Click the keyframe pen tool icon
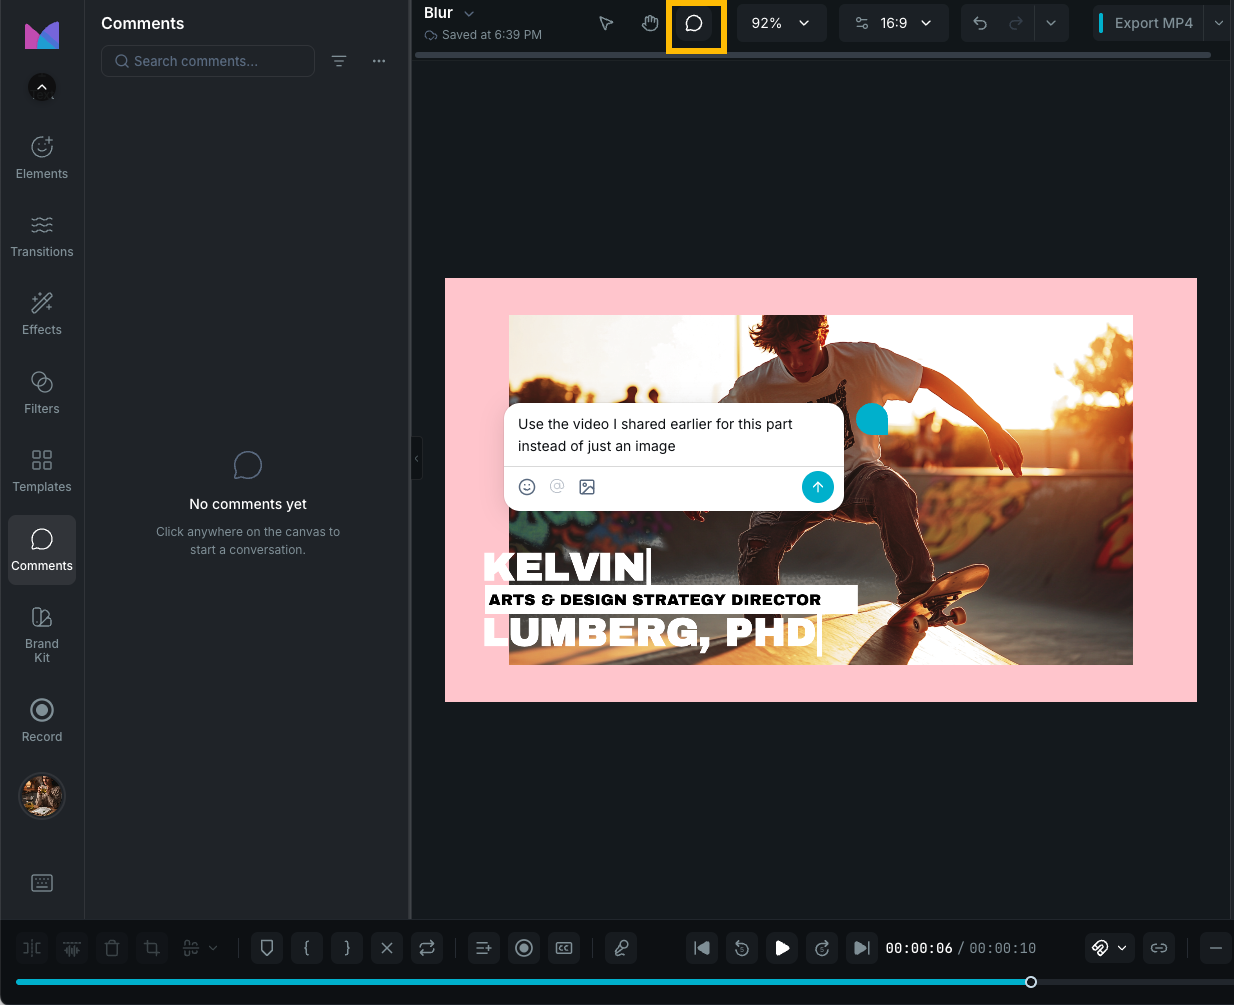Viewport: 1234px width, 1005px height. click(621, 948)
